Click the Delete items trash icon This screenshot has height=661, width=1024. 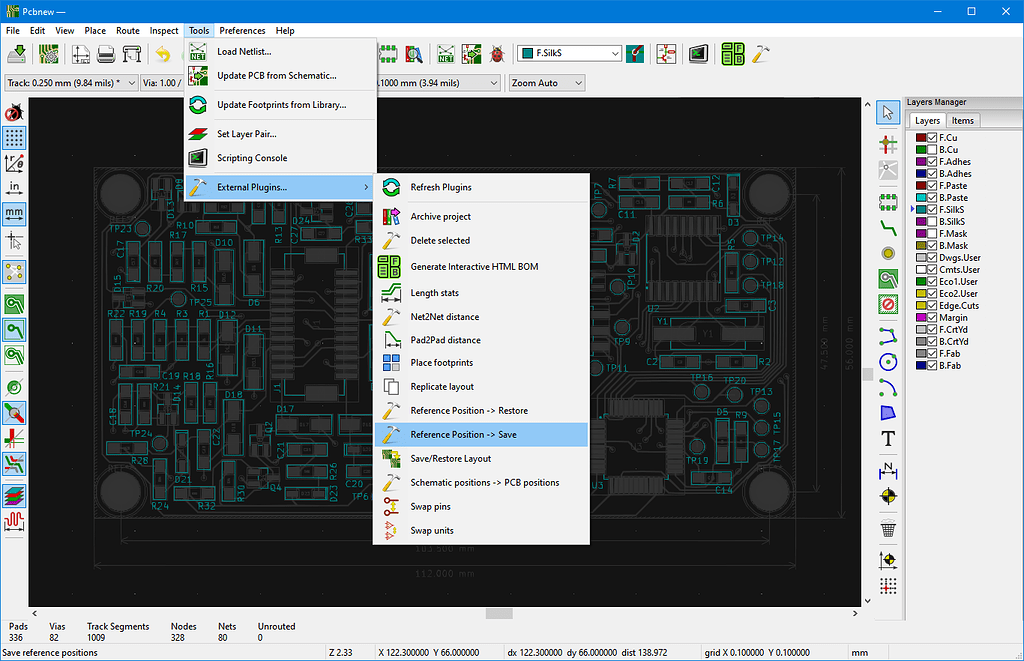coord(887,529)
